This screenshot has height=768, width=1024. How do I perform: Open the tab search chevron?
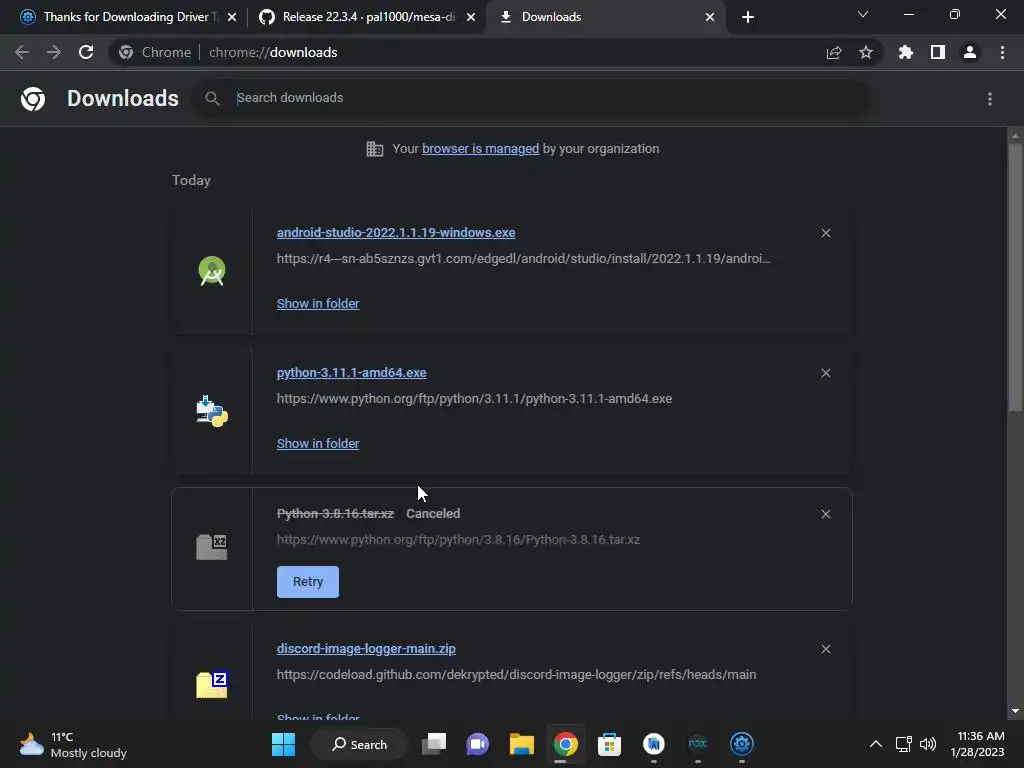tap(863, 14)
